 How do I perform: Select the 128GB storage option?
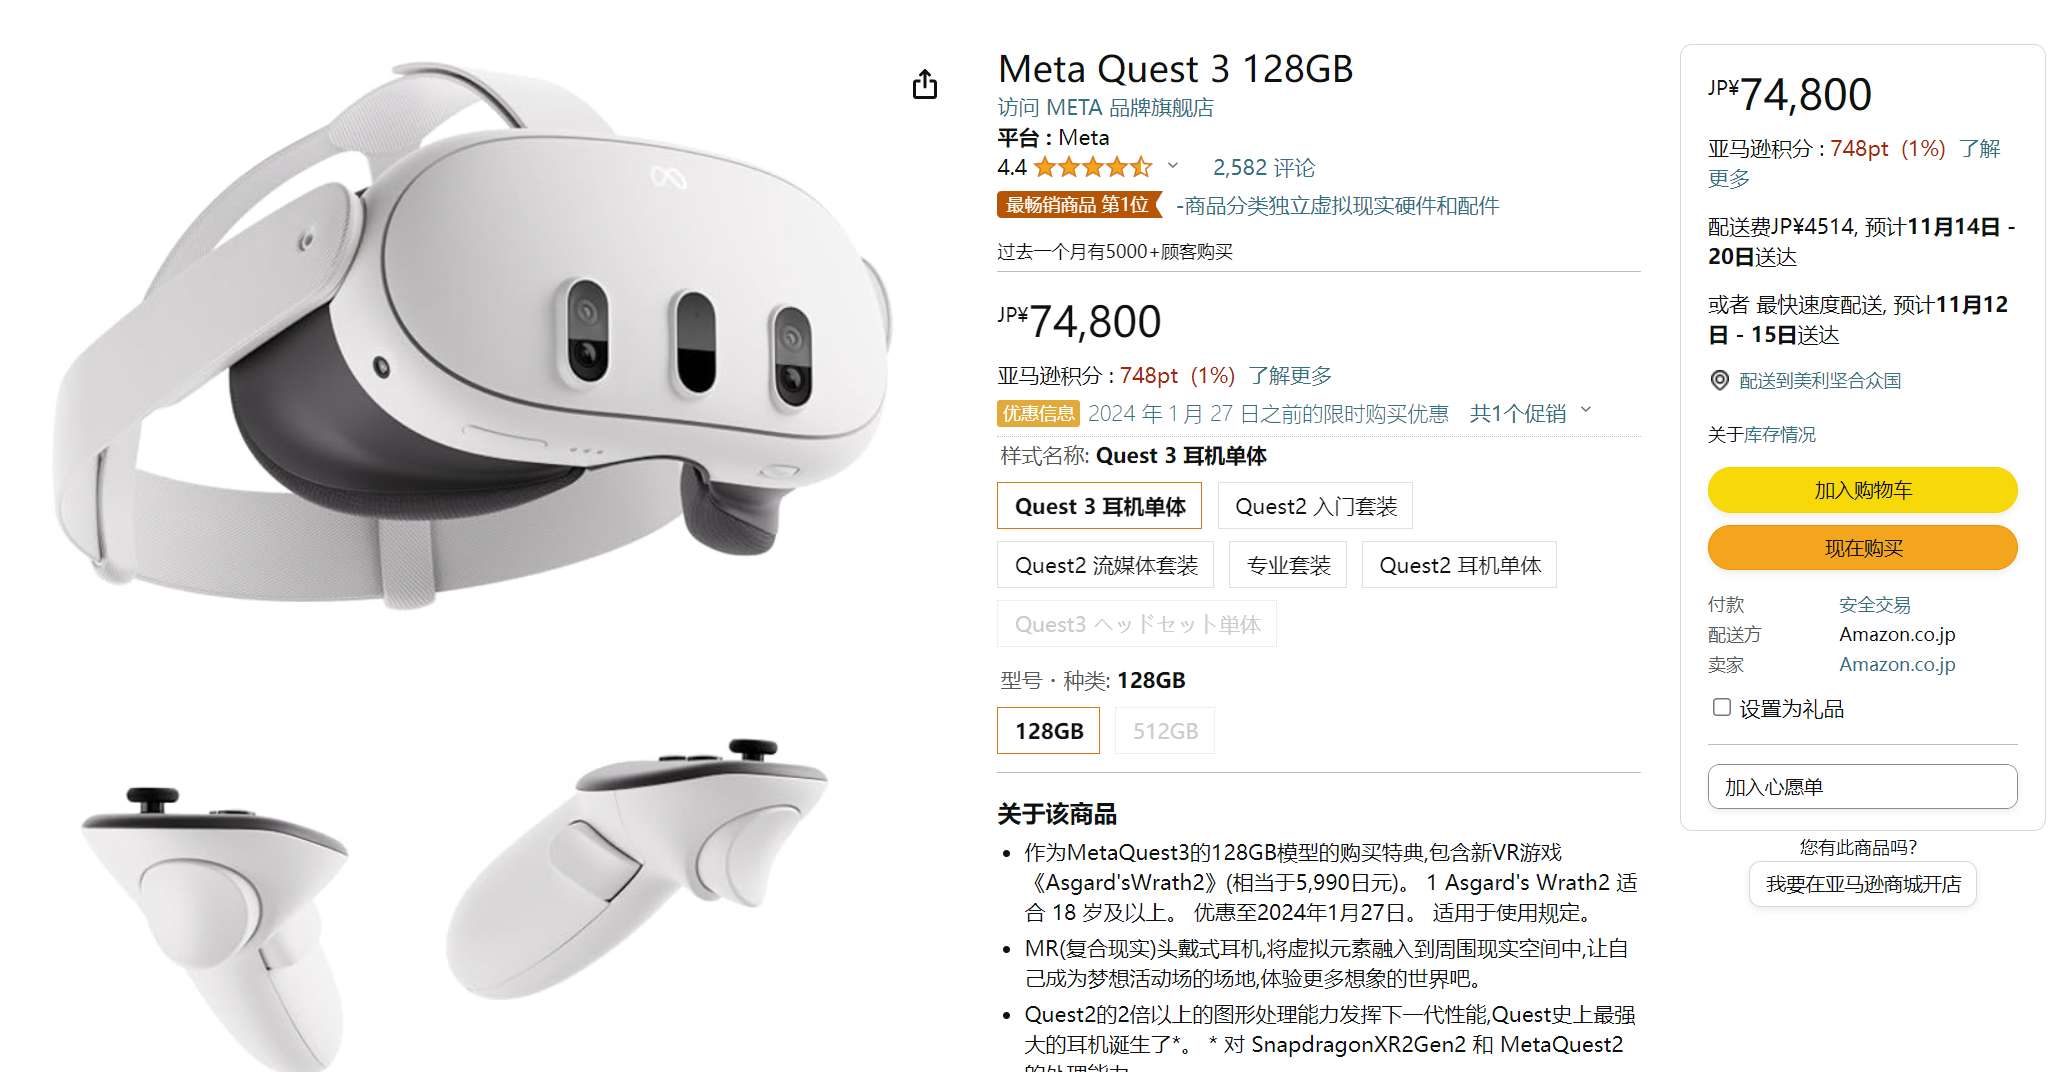coord(1048,731)
